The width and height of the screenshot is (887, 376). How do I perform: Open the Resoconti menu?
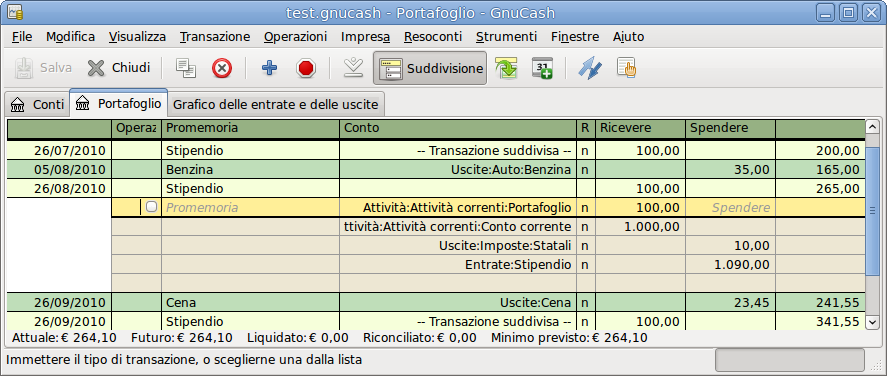click(x=433, y=37)
